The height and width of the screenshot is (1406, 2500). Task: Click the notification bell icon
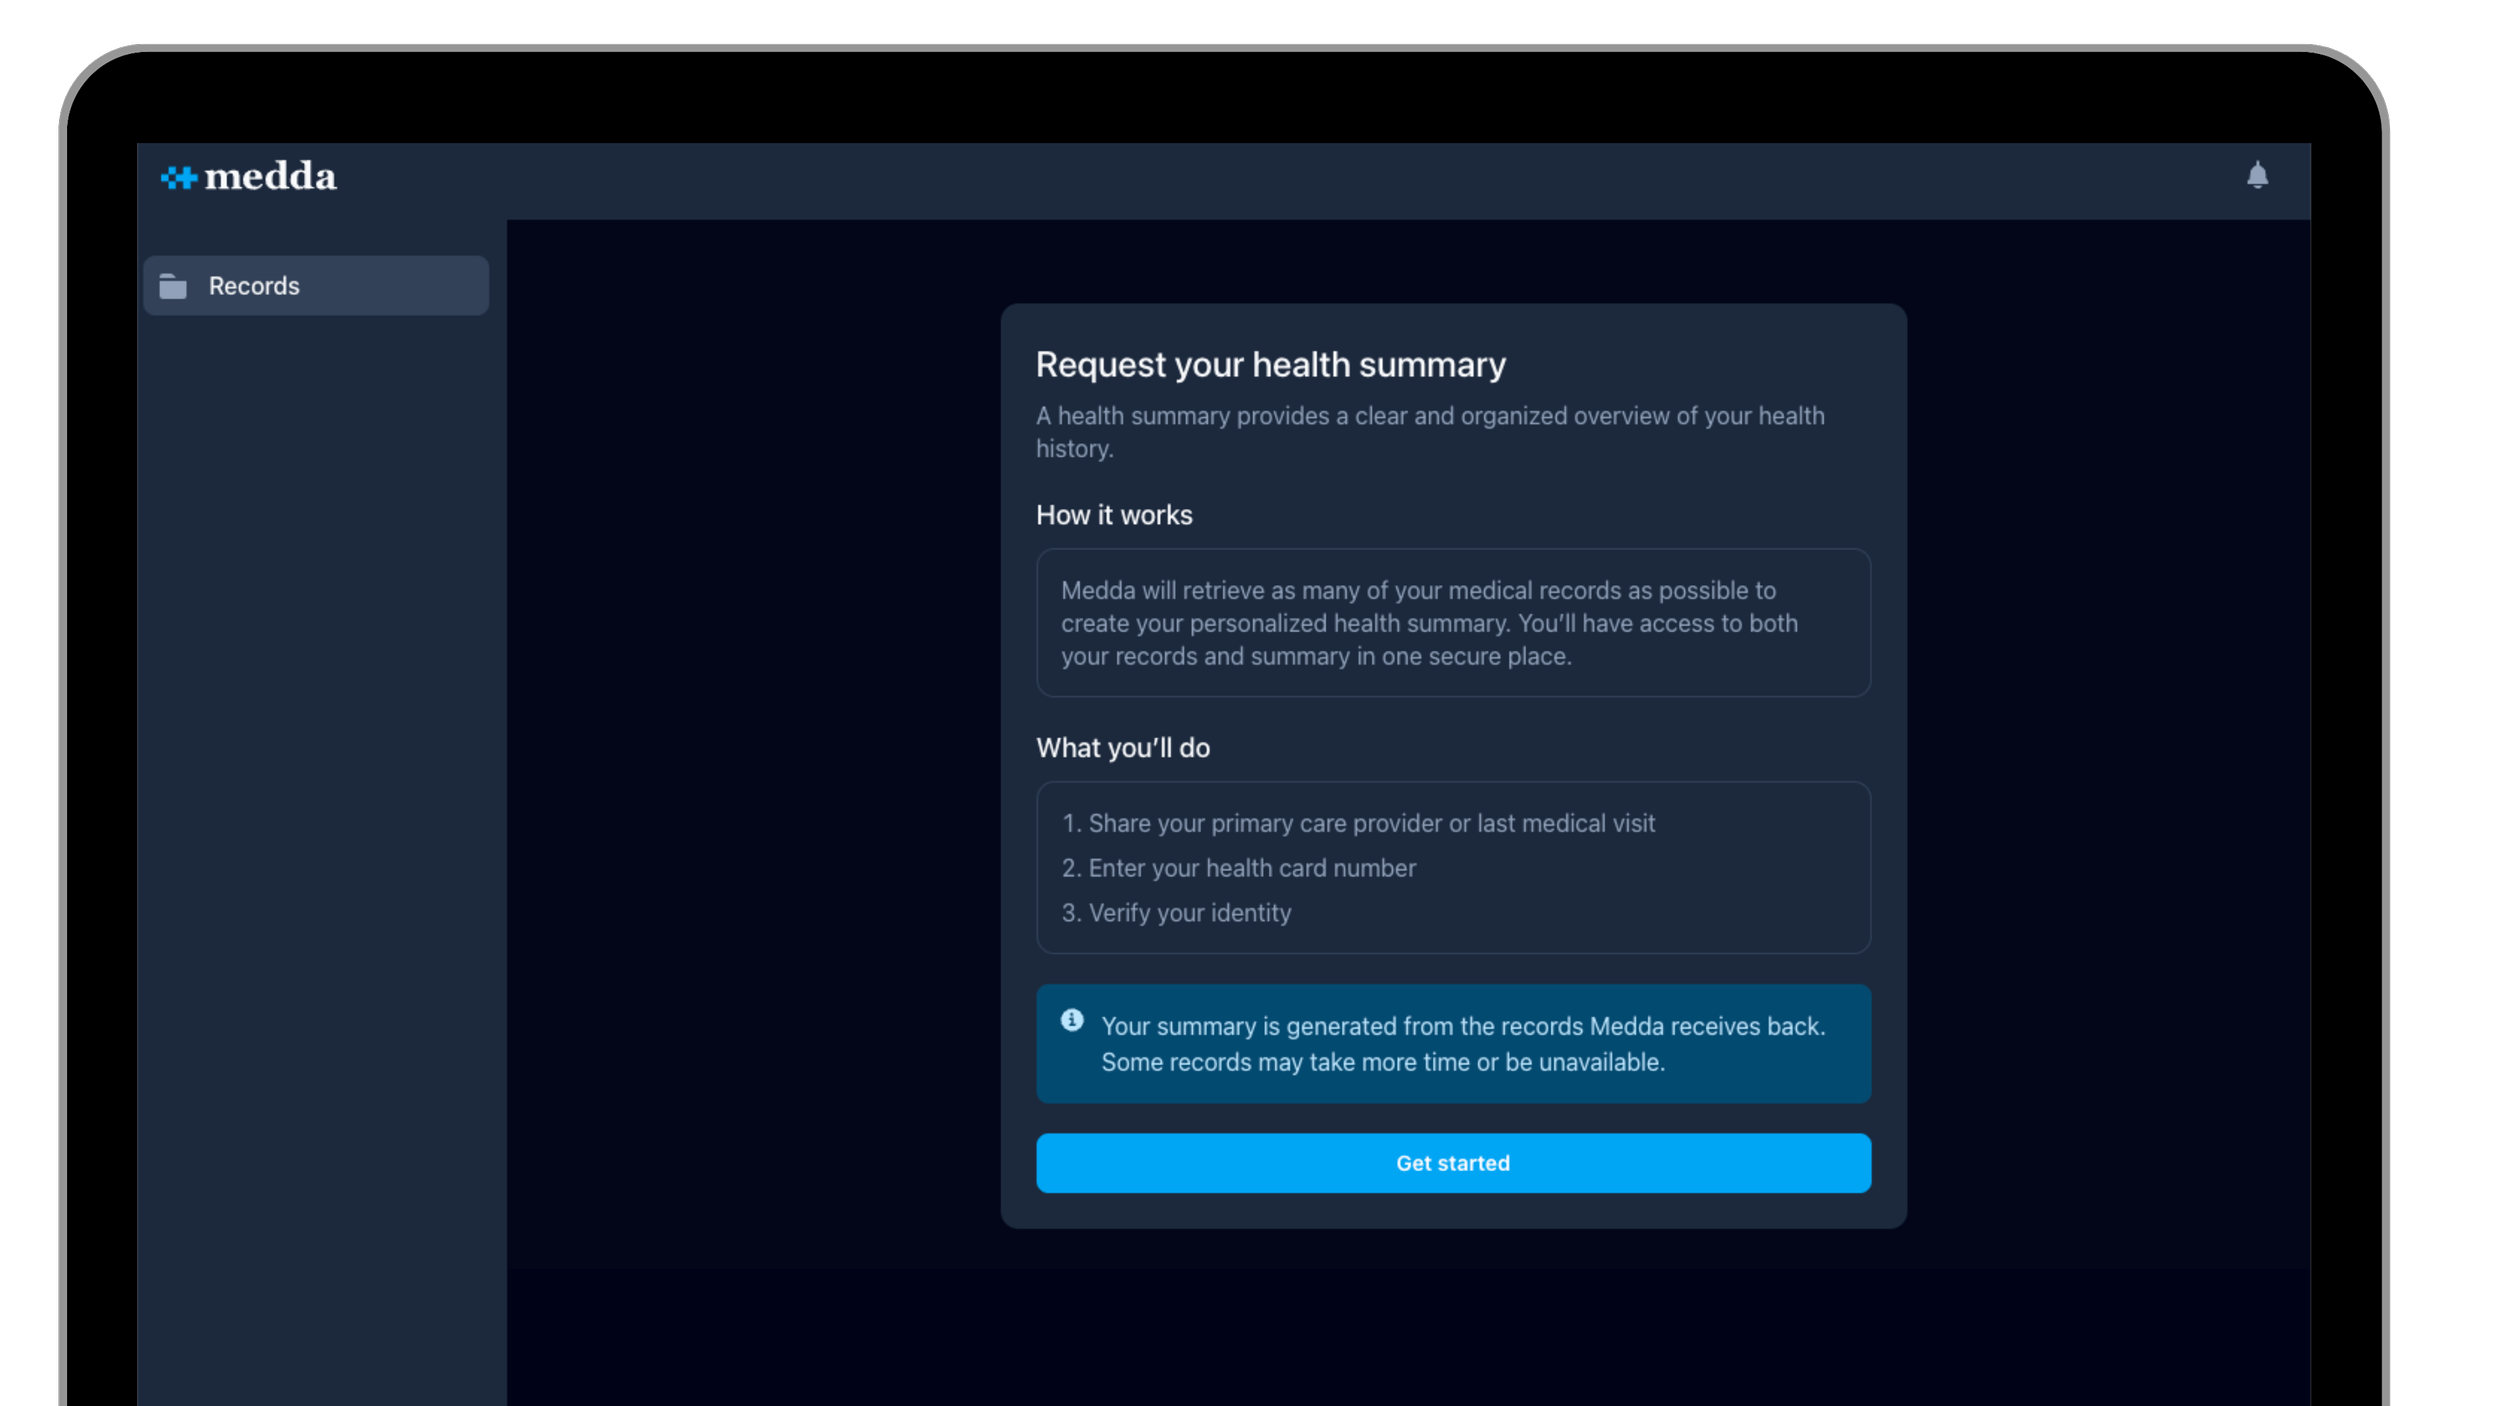click(x=2257, y=176)
